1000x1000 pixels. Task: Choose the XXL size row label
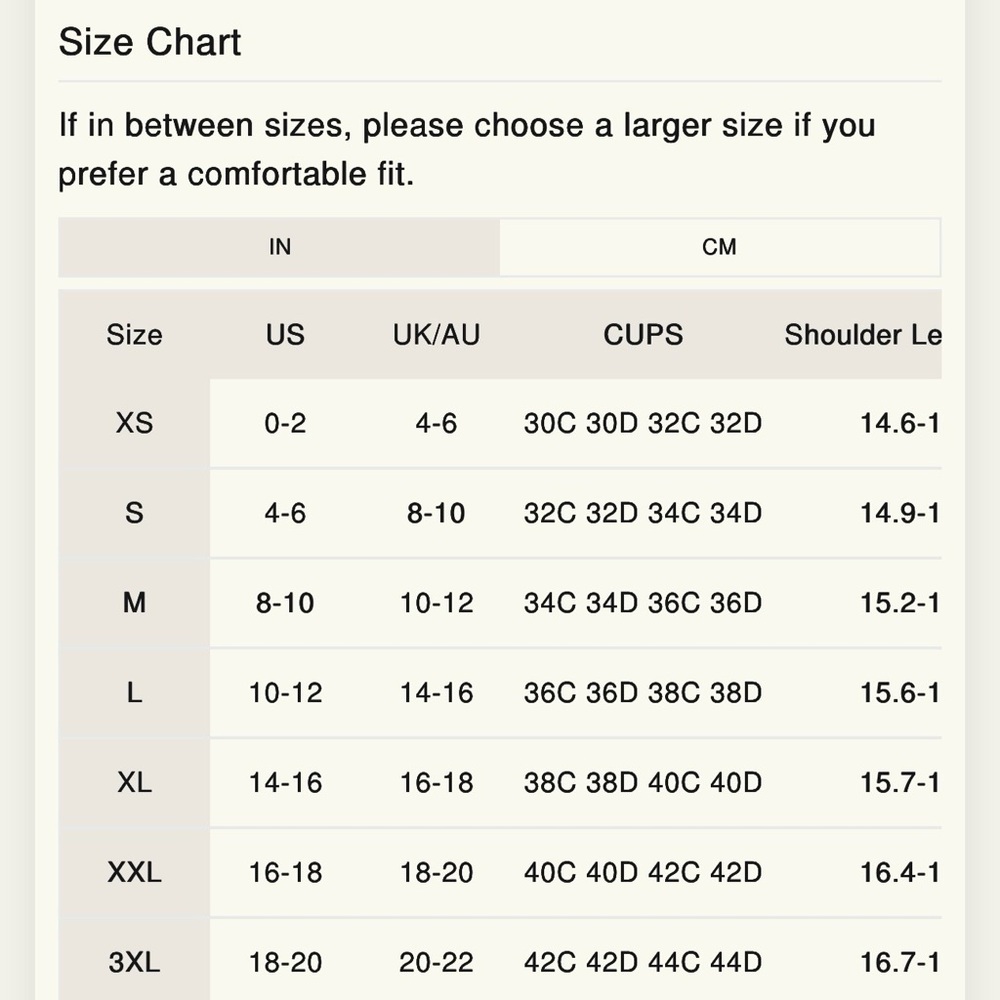pyautogui.click(x=134, y=873)
